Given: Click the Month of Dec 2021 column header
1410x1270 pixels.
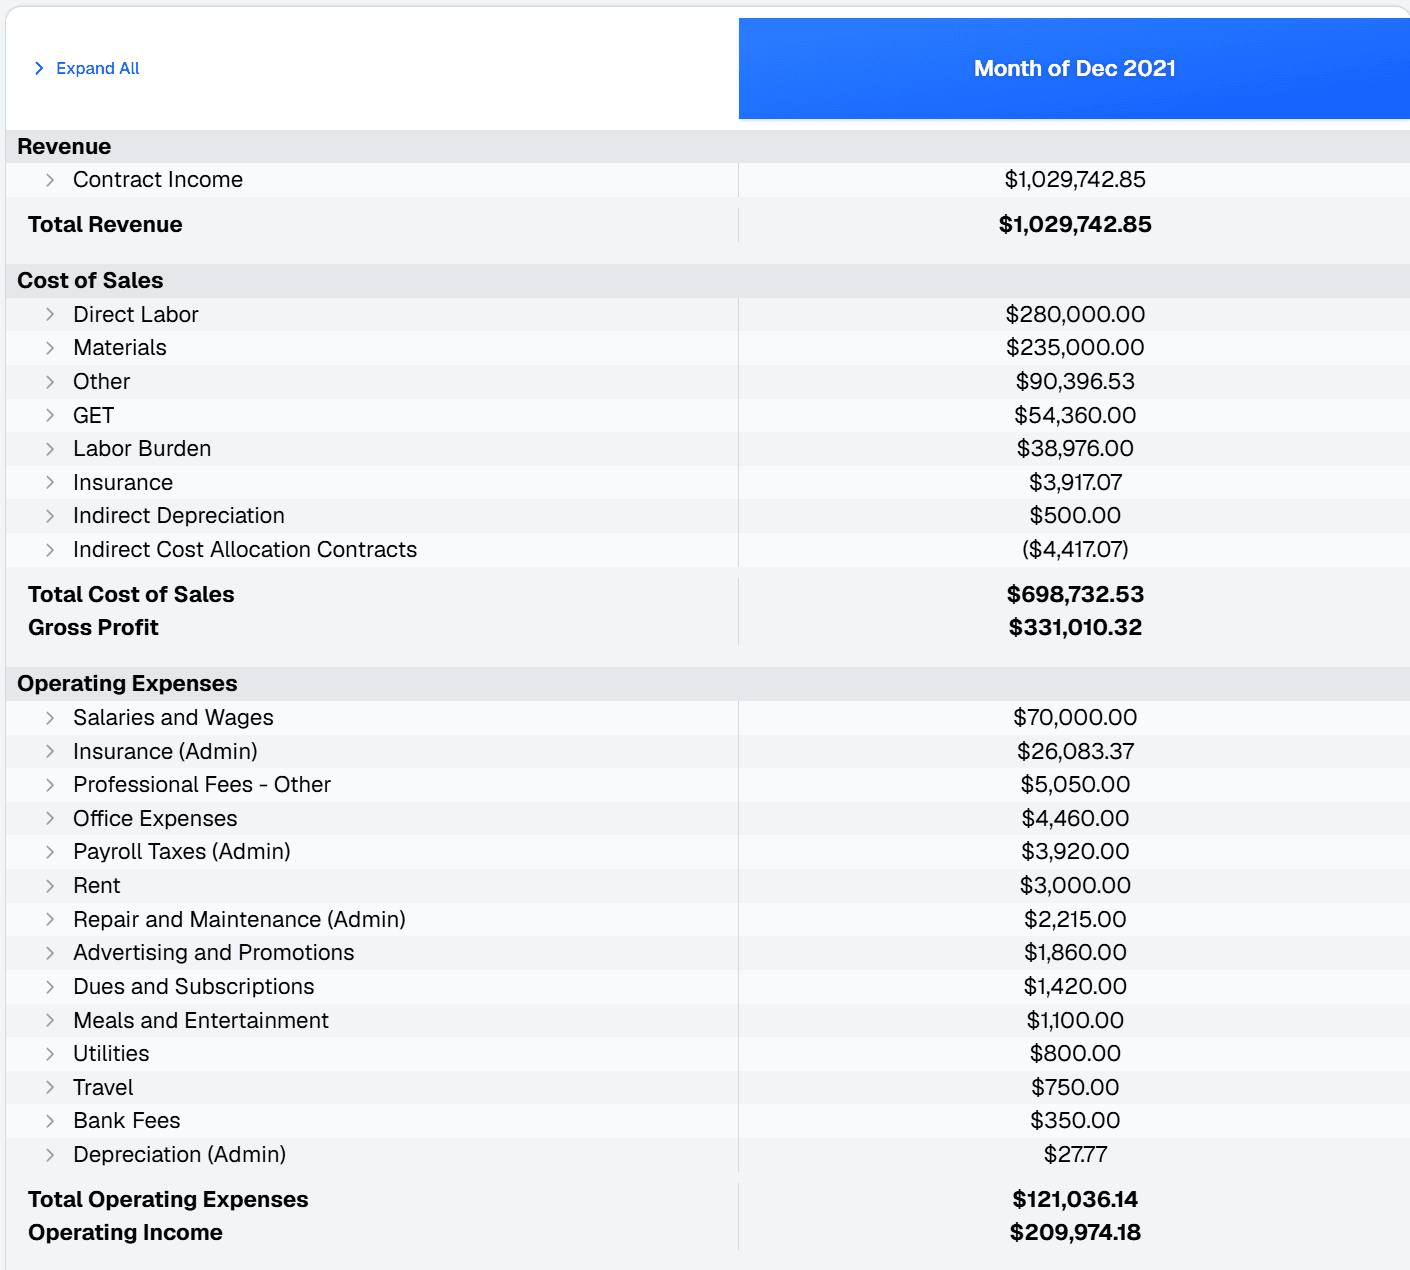Looking at the screenshot, I should point(1074,68).
